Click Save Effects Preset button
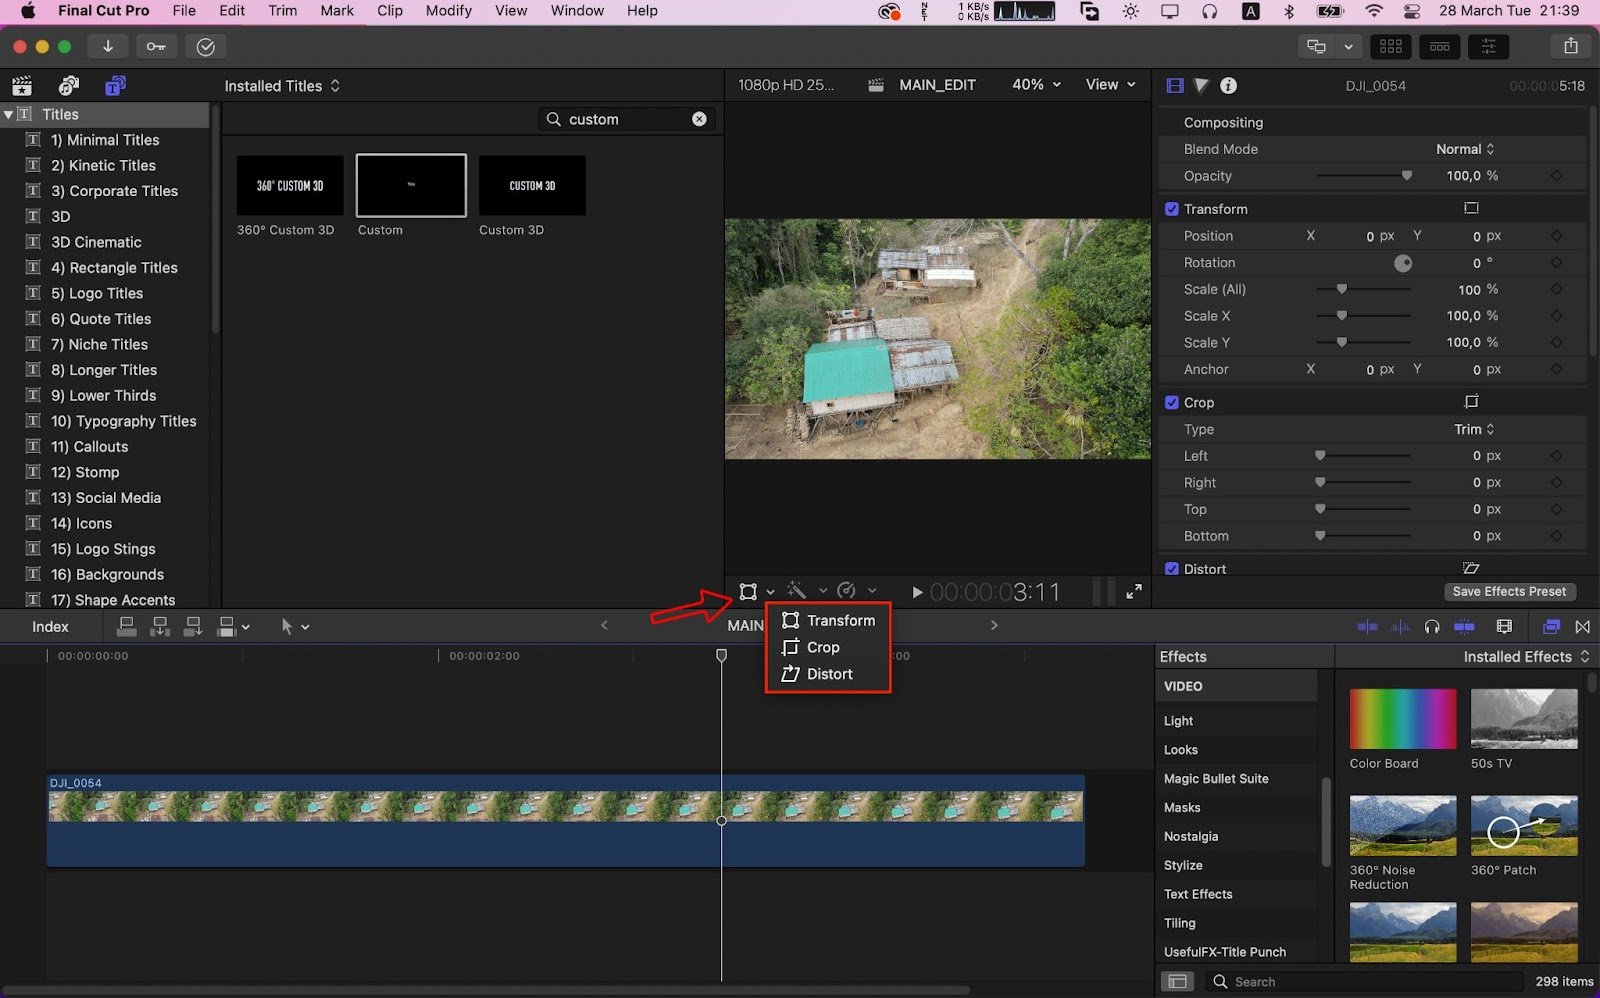1600x998 pixels. (1509, 592)
